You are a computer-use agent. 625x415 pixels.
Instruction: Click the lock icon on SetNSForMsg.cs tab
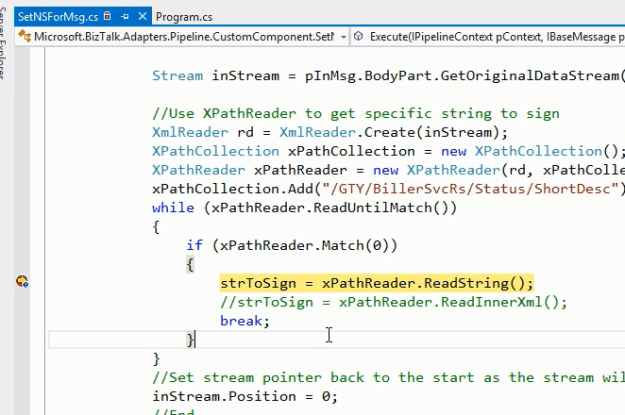pos(107,16)
